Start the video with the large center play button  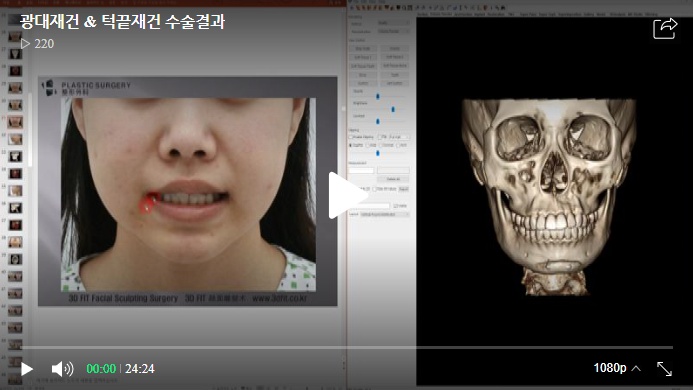[x=349, y=195]
